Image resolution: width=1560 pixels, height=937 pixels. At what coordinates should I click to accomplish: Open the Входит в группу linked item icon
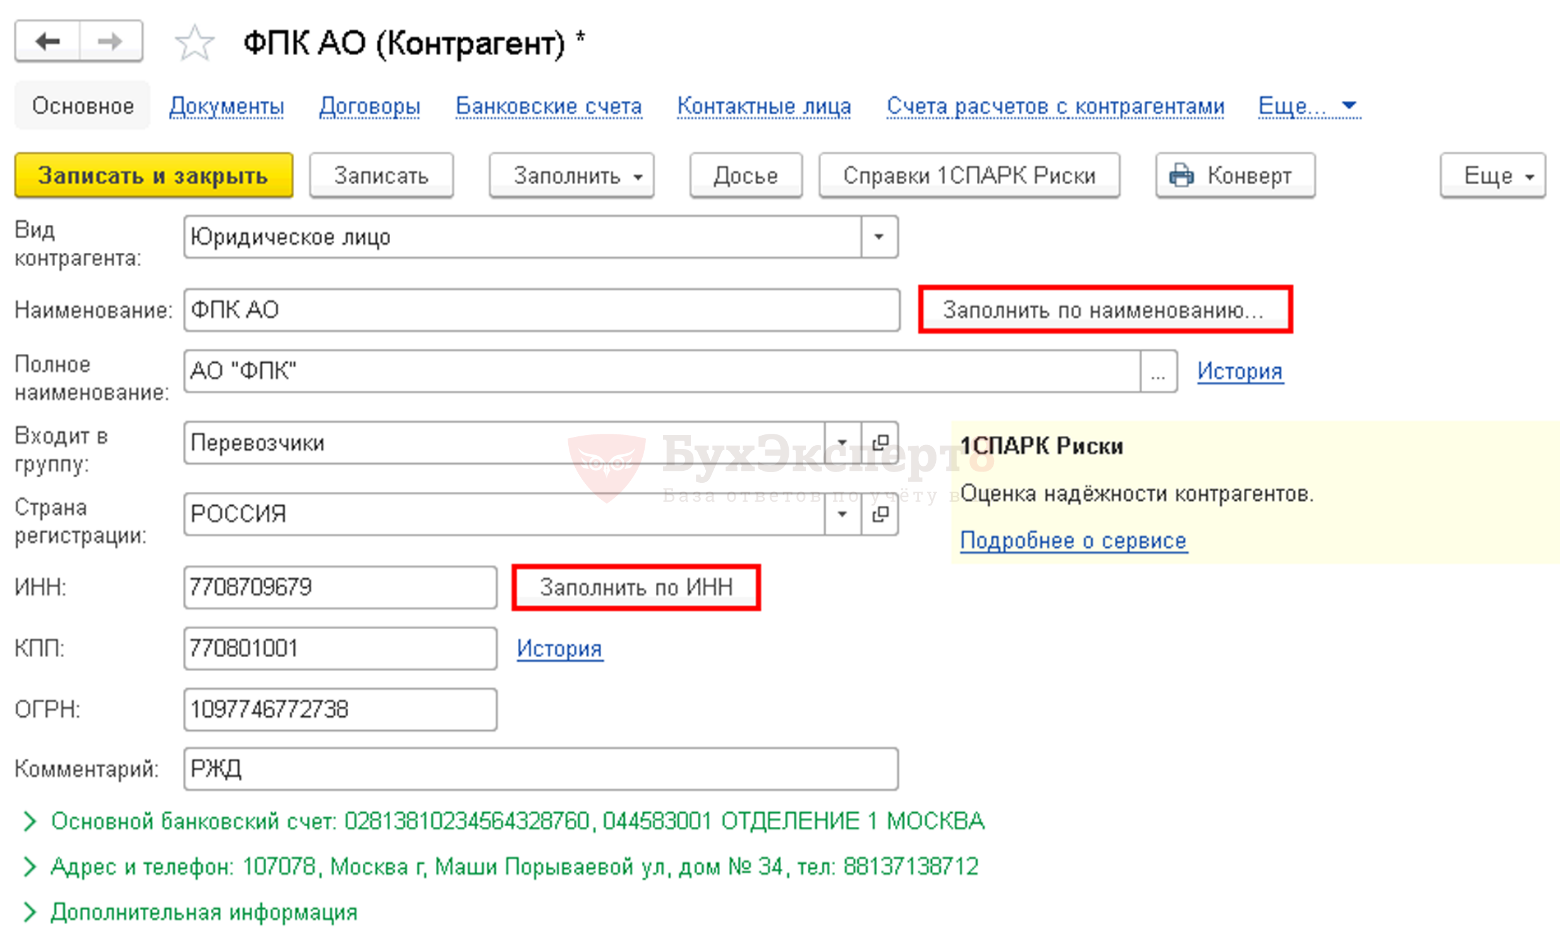pos(880,443)
